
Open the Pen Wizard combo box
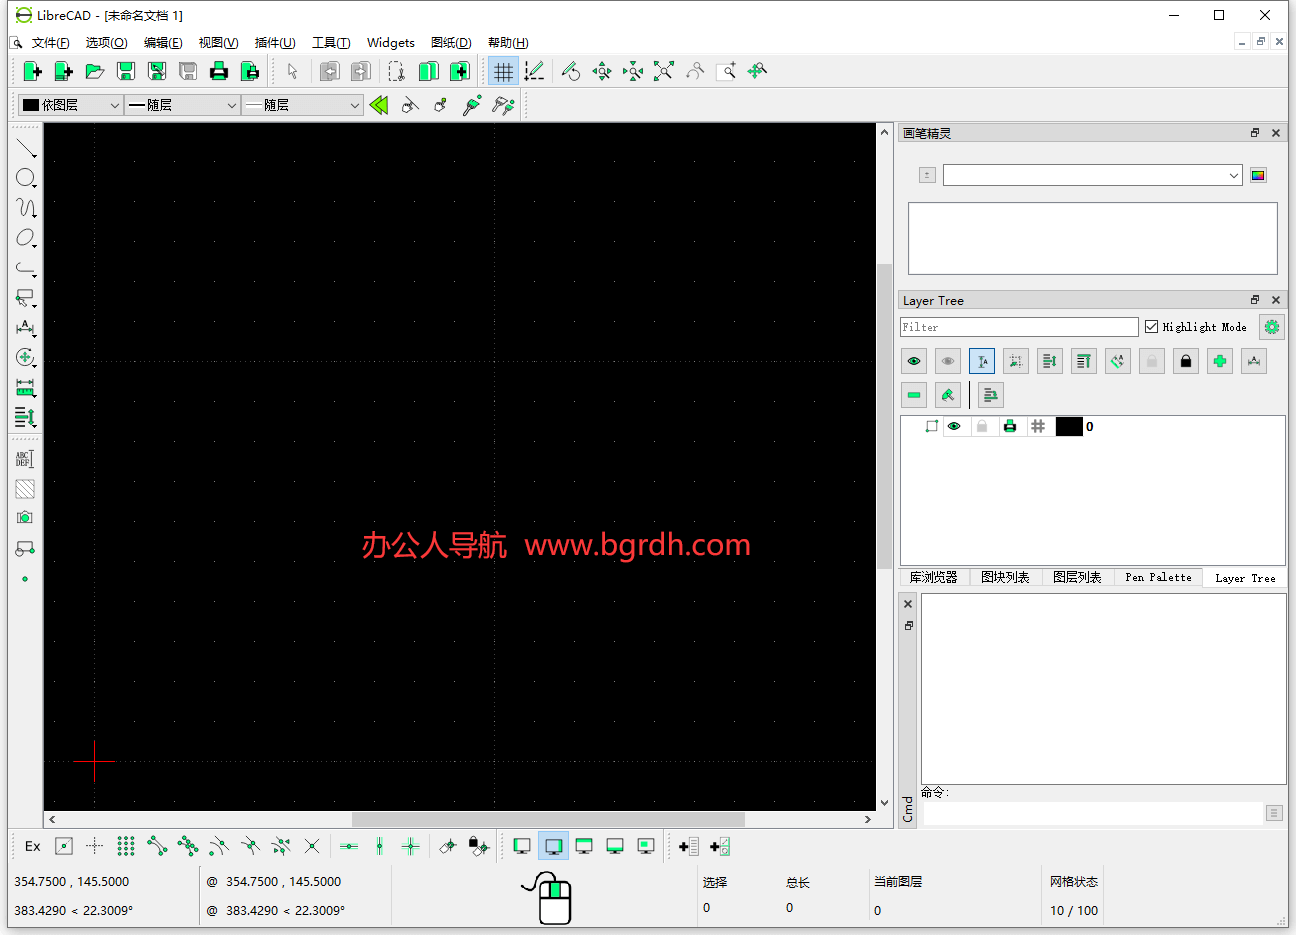(1092, 175)
